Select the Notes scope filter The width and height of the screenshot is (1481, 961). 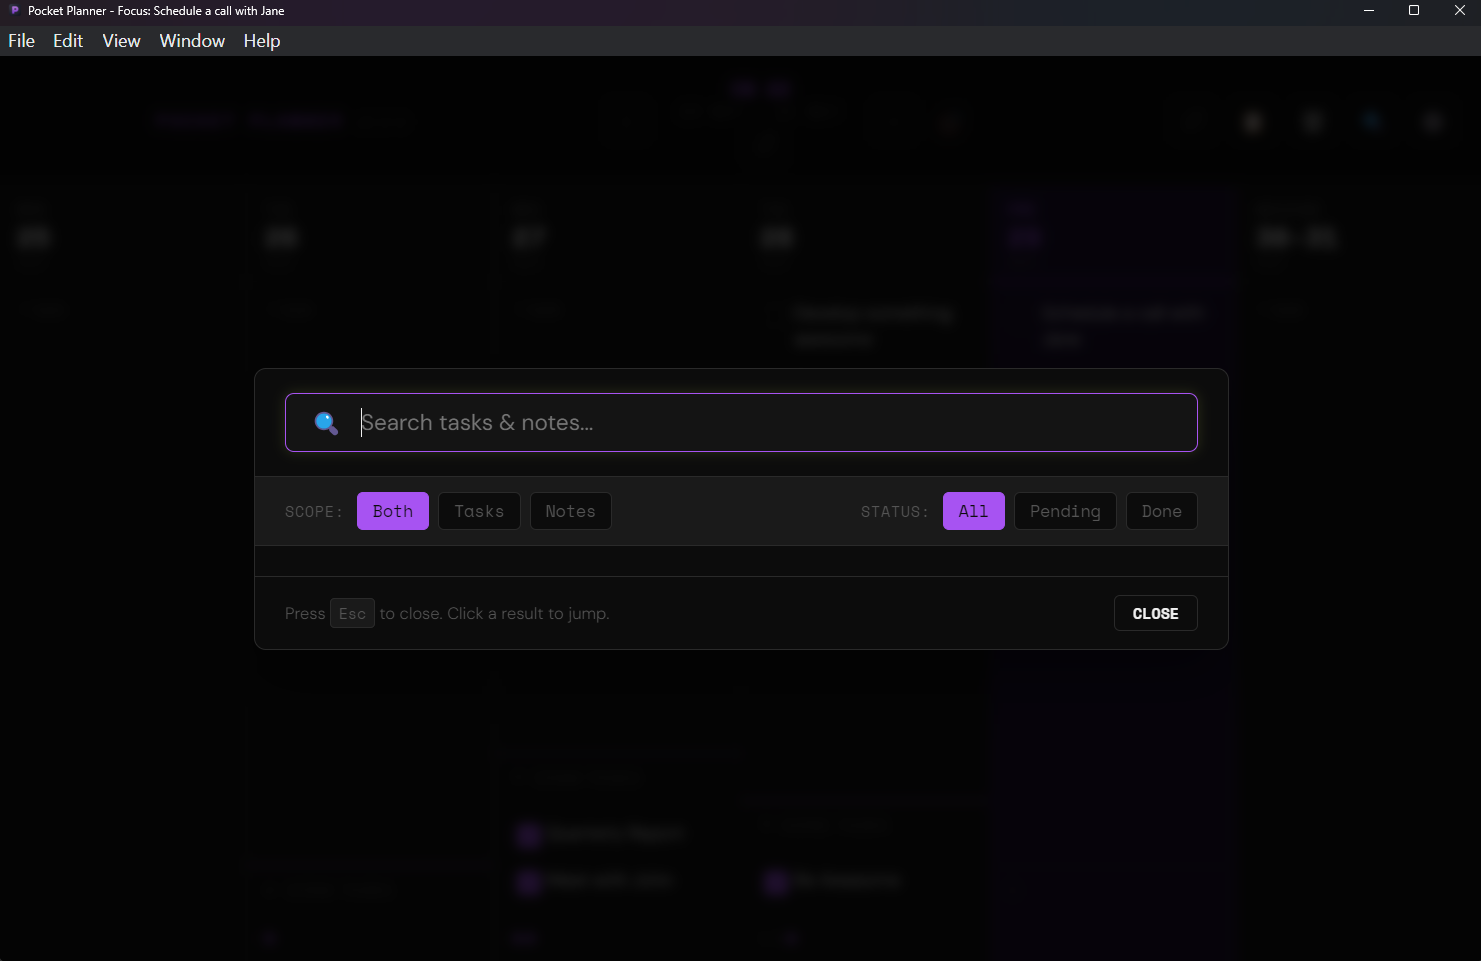(x=570, y=511)
